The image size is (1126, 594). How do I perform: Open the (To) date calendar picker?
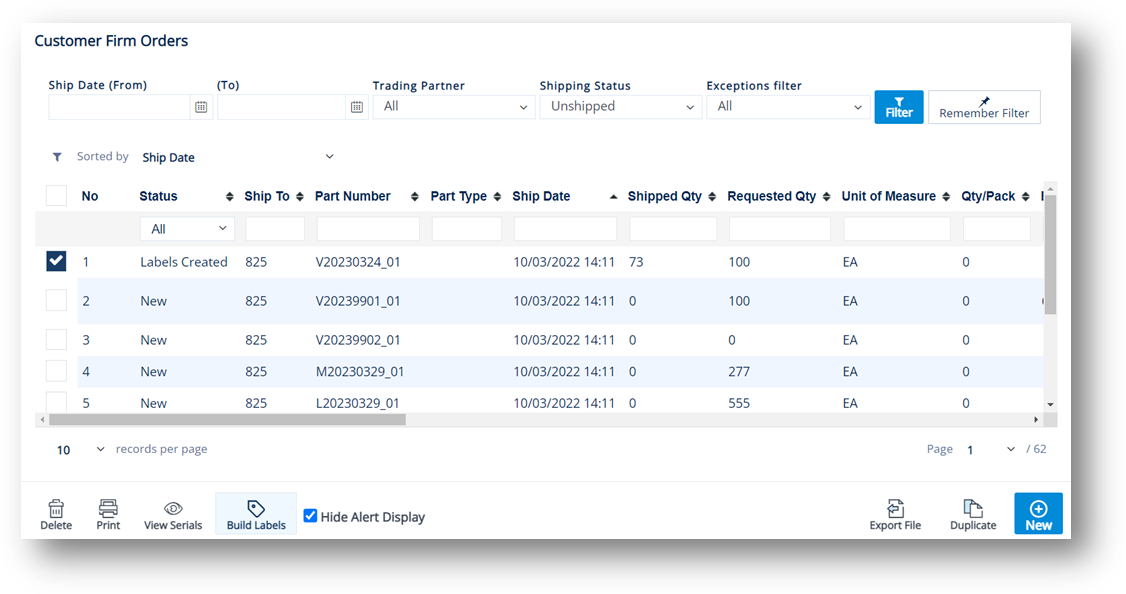tap(357, 107)
